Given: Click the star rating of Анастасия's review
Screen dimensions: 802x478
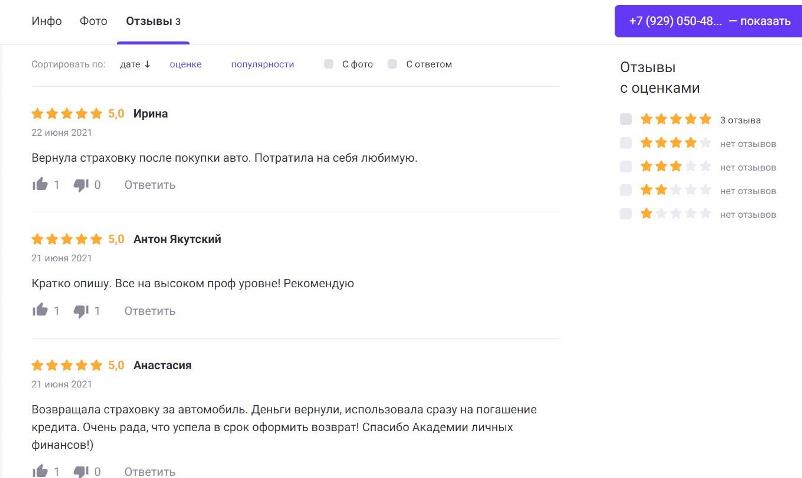Looking at the screenshot, I should click(67, 365).
